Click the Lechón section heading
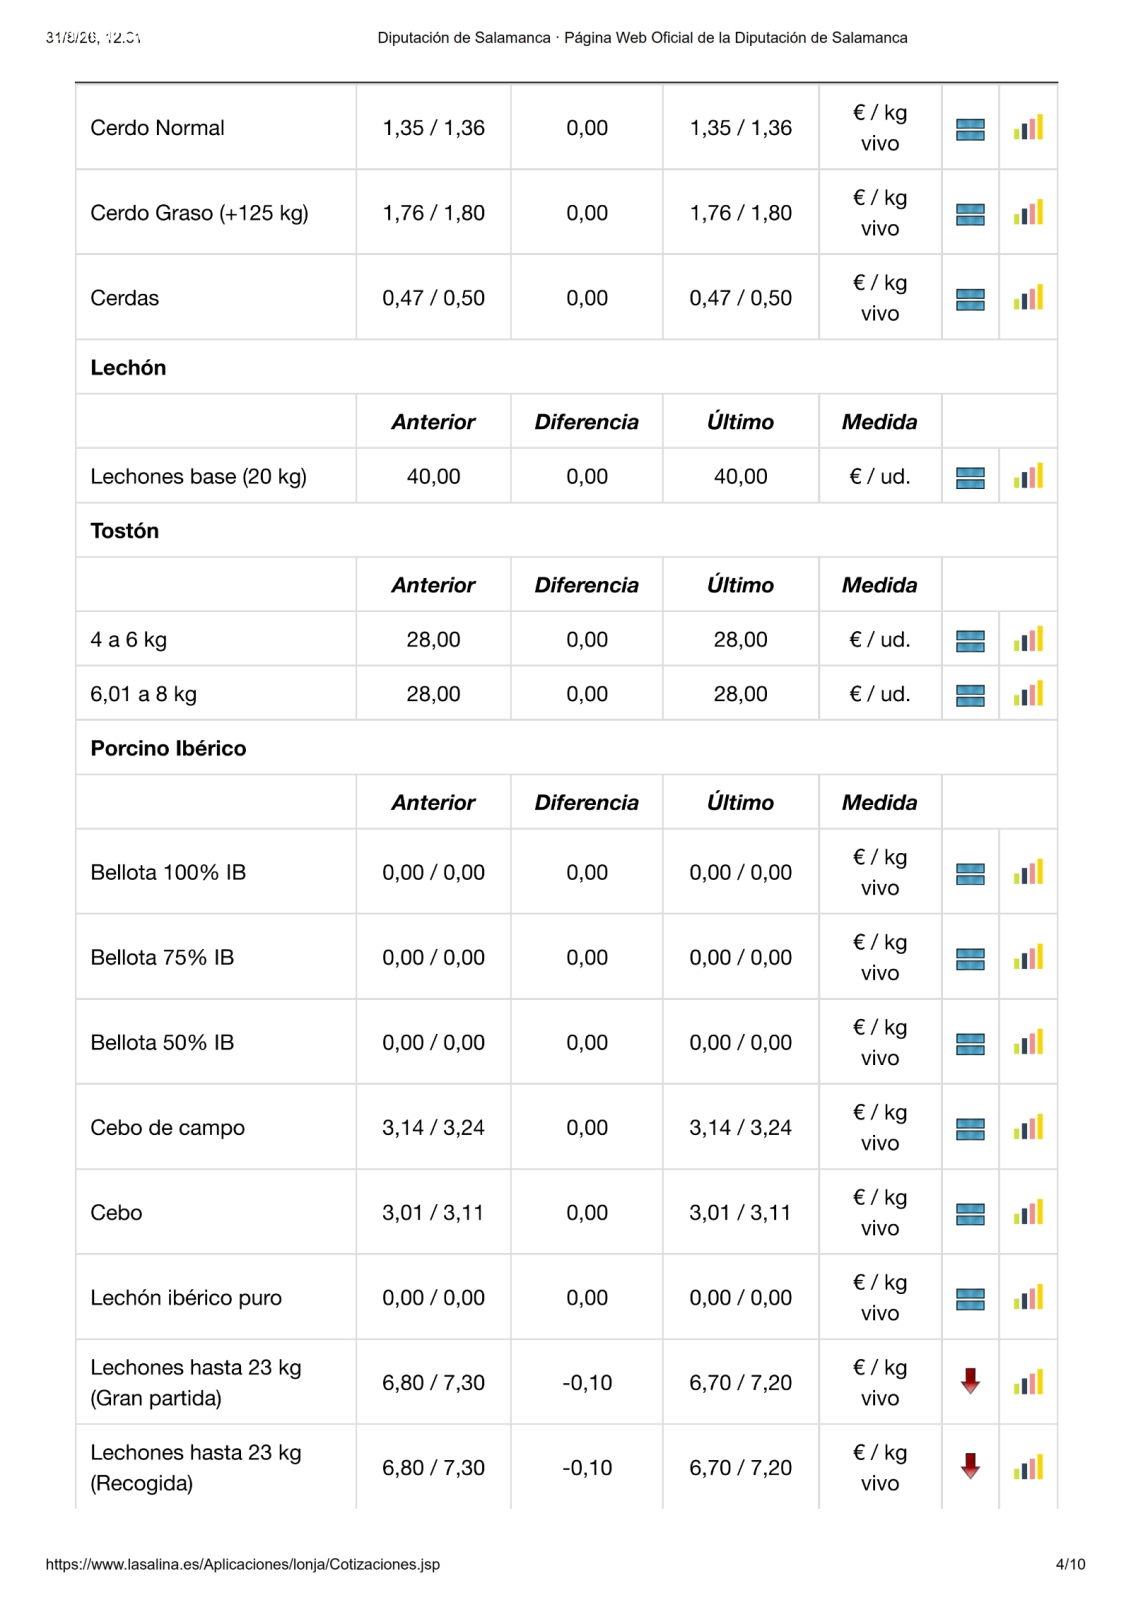This screenshot has width=1131, height=1600. tap(128, 368)
